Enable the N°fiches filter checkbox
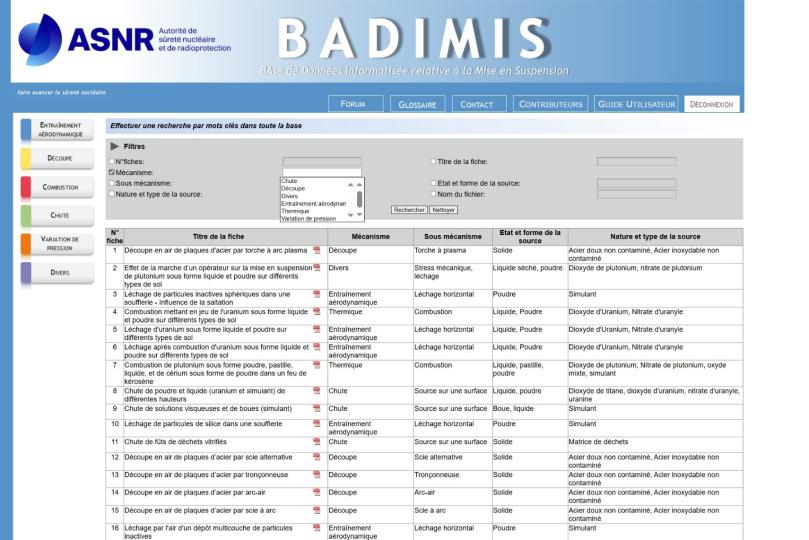809x540 pixels. point(111,161)
